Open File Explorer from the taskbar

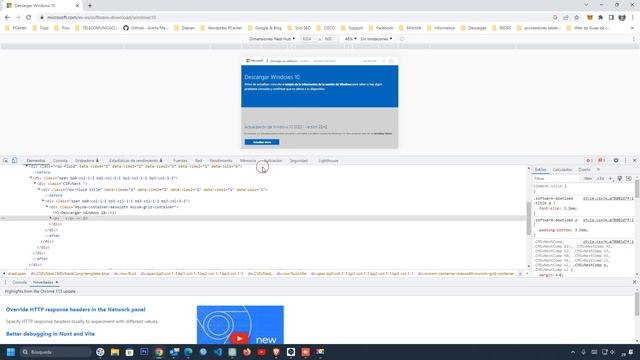[115, 352]
